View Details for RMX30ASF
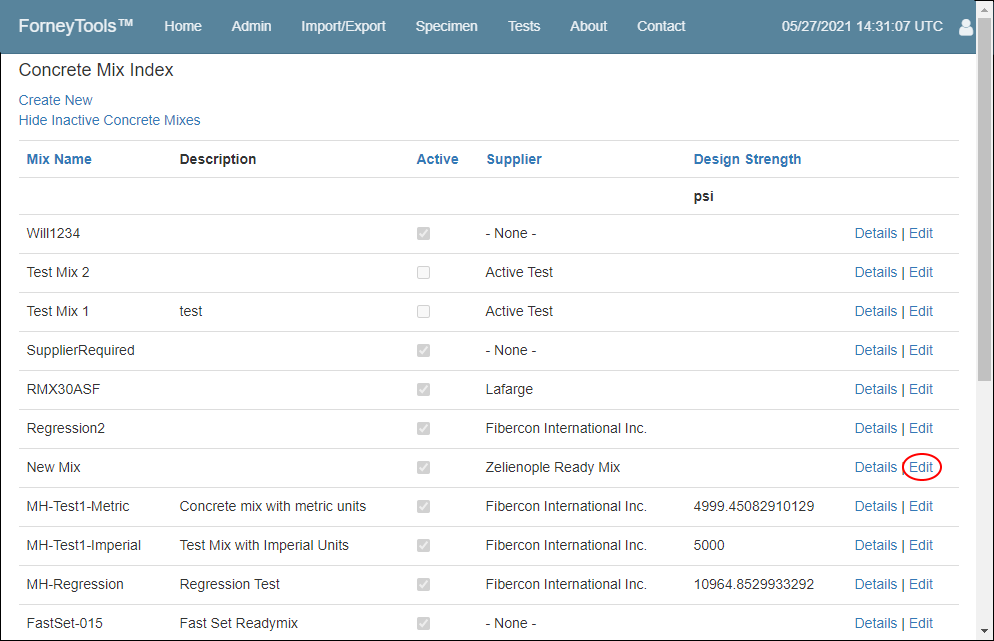This screenshot has height=641, width=994. (876, 389)
